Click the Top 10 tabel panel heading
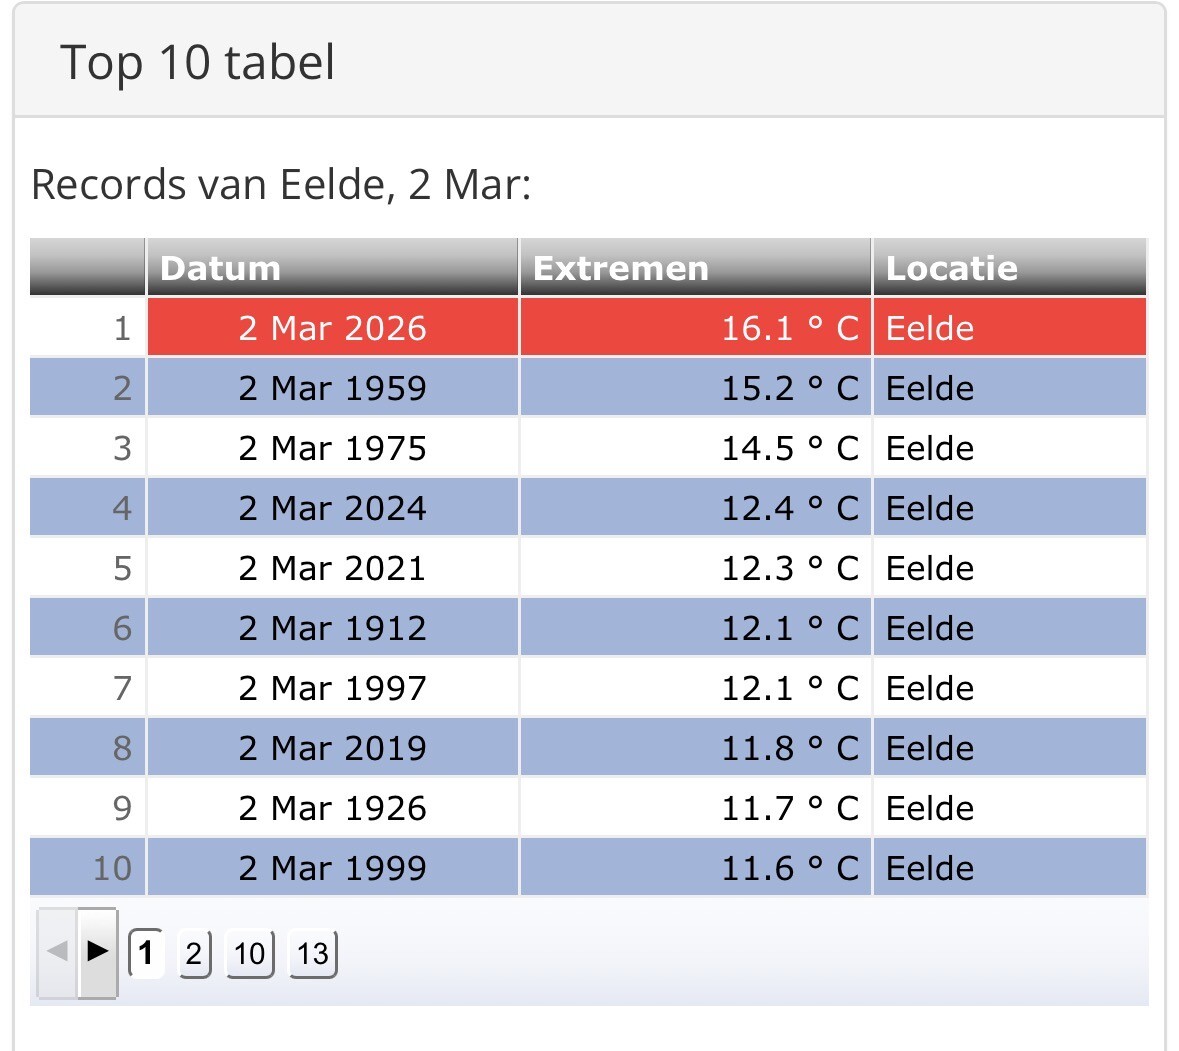Viewport: 1179px width, 1051px height. point(198,63)
